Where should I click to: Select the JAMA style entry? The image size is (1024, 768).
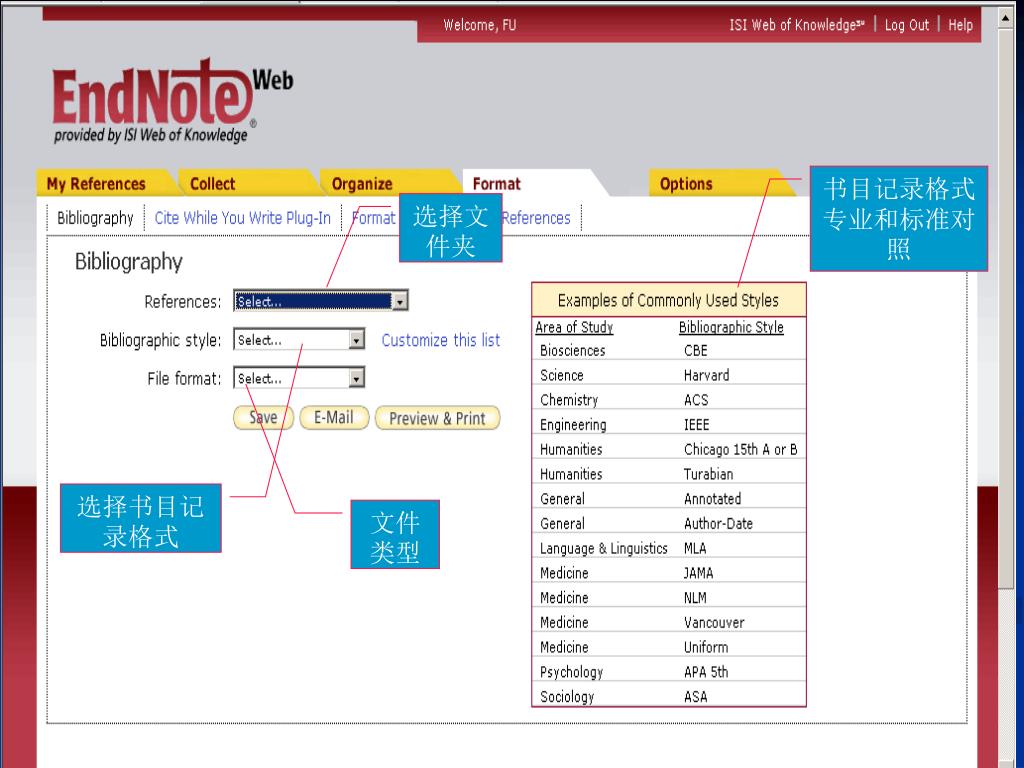(x=698, y=573)
